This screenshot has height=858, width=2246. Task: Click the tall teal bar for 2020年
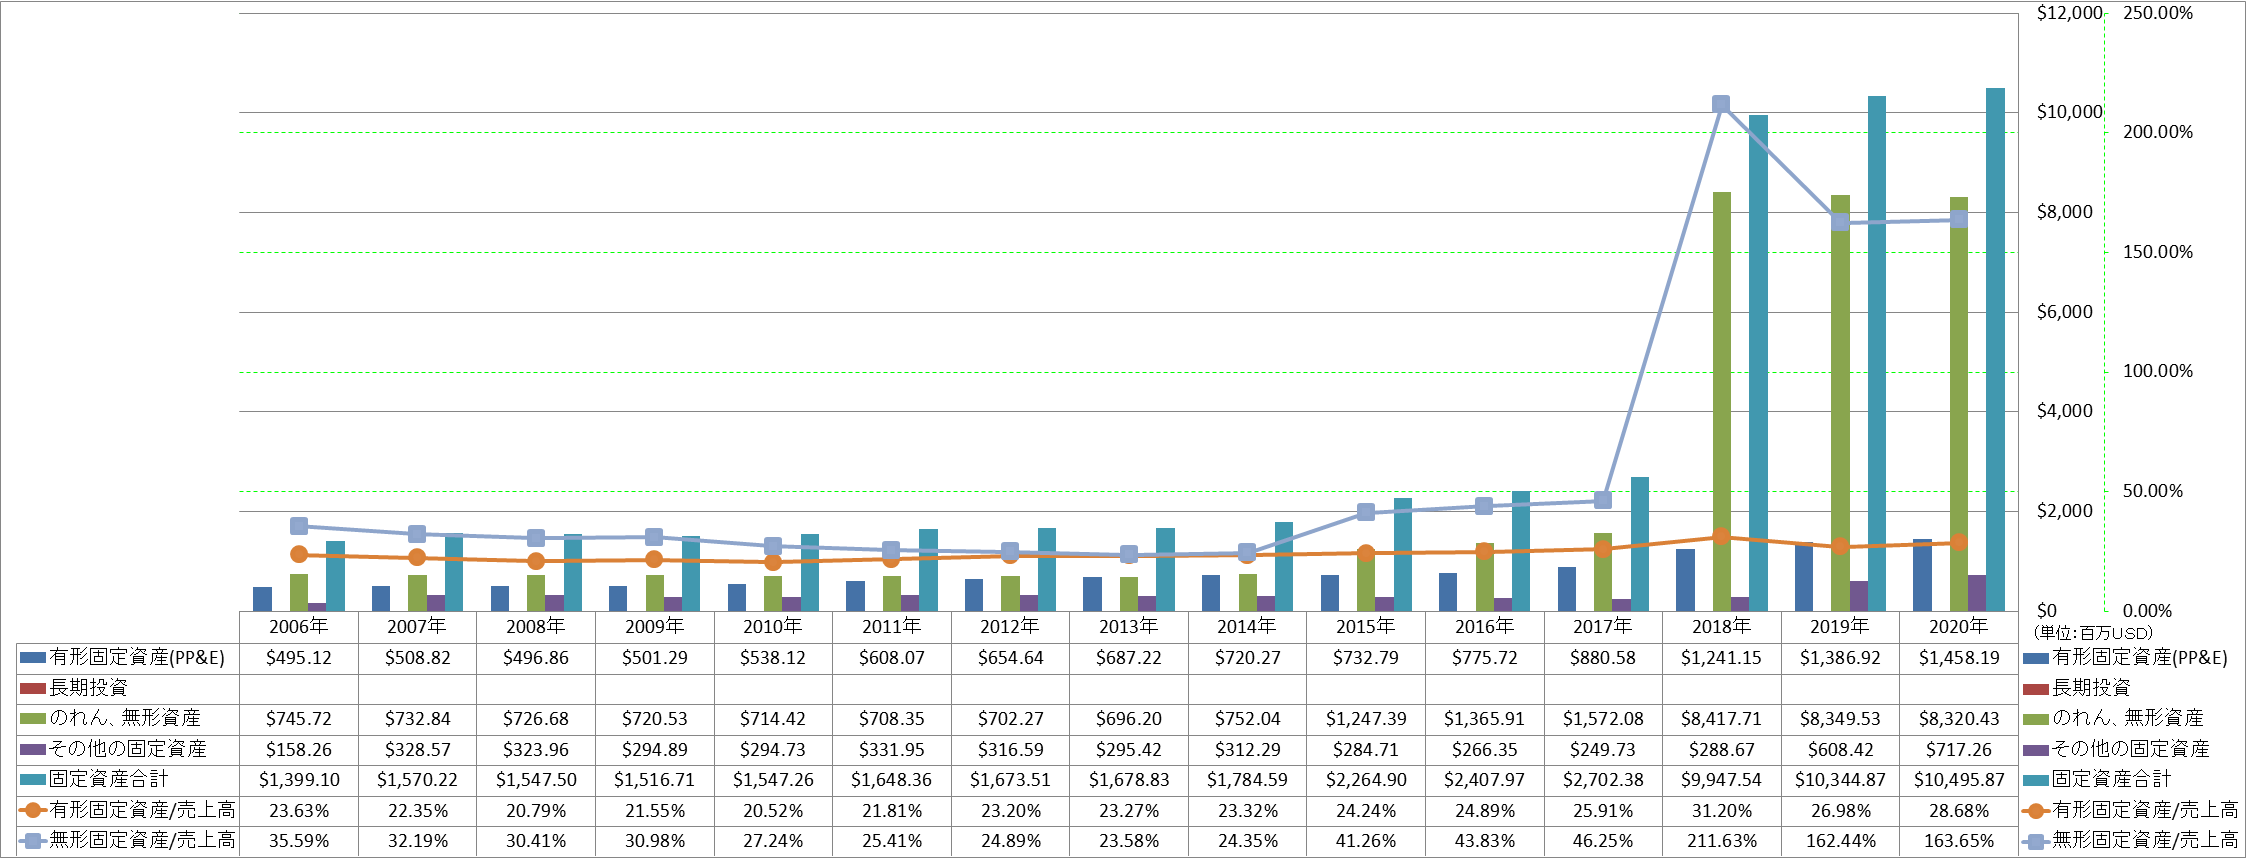(x=1995, y=349)
